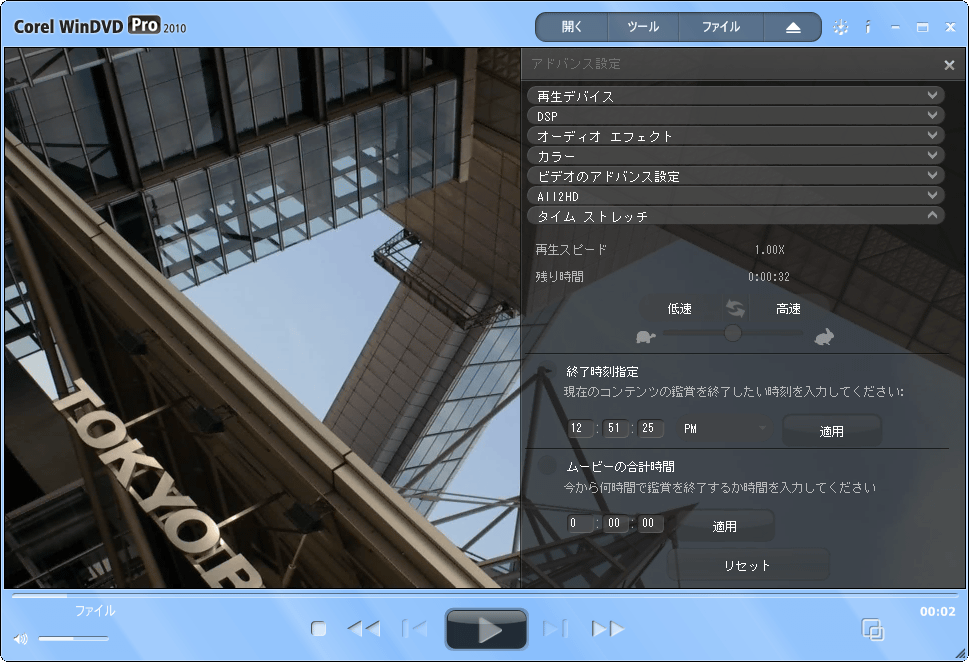Click the rewind double-arrow icon
969x662 pixels.
[x=363, y=629]
